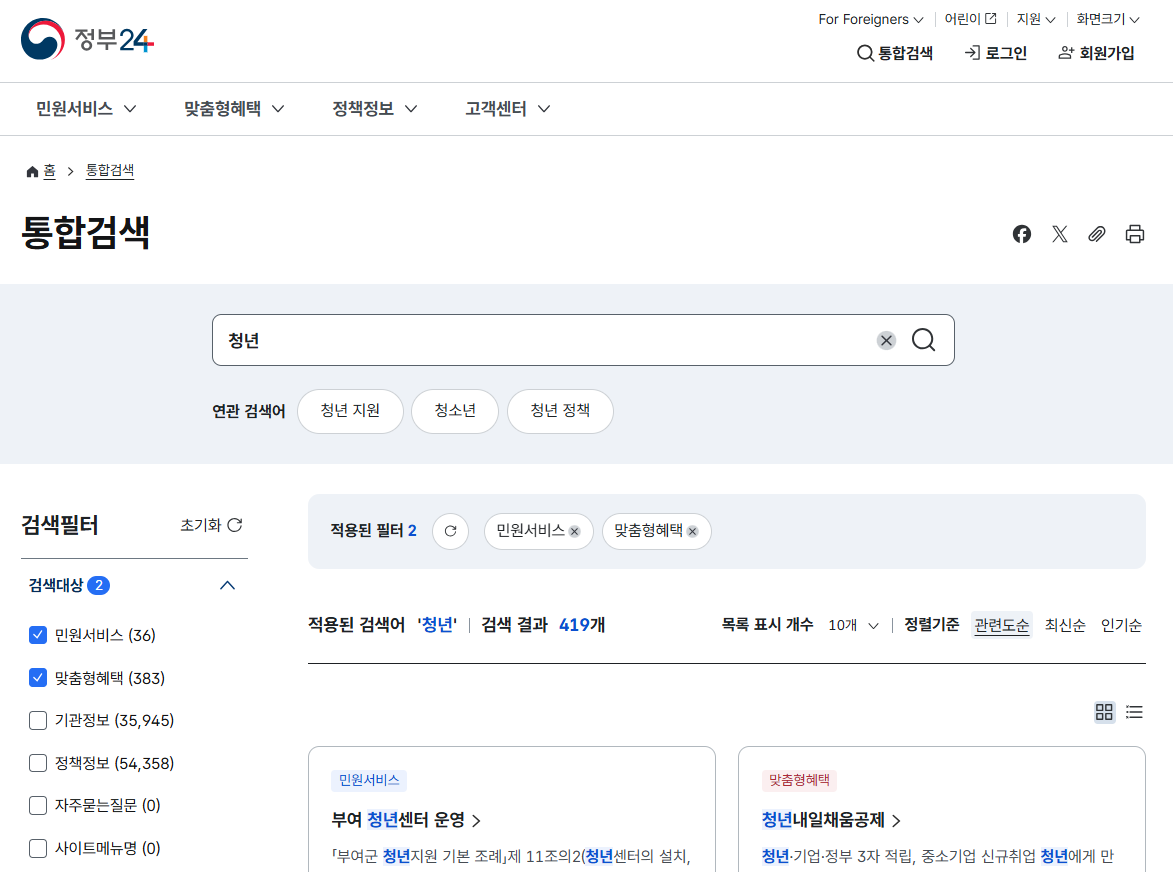
Task: Copy the page link via paperclip icon
Action: (x=1096, y=233)
